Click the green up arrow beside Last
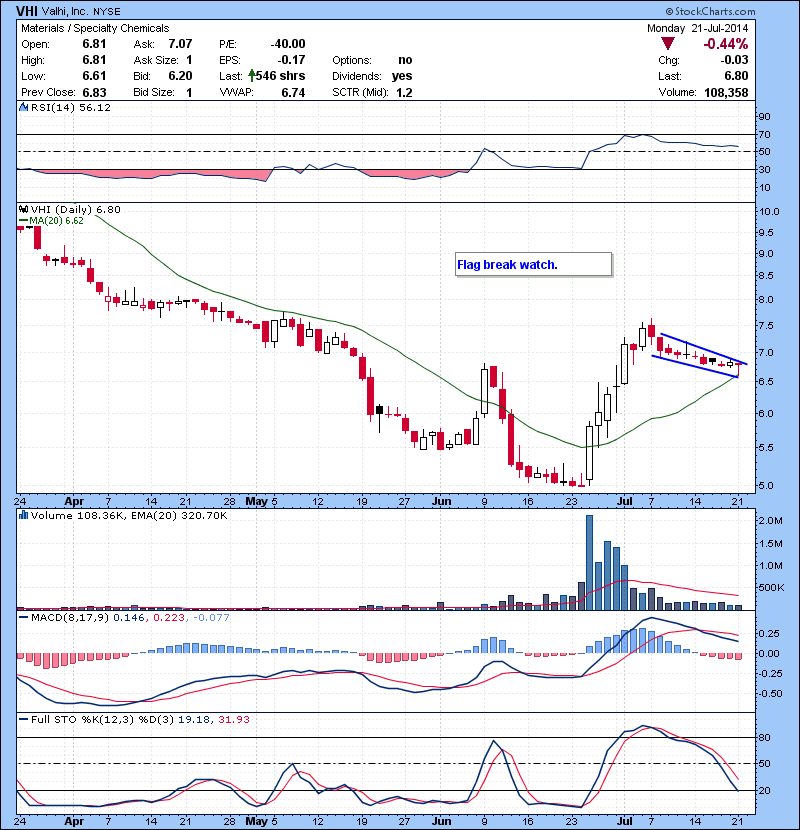 coord(251,76)
